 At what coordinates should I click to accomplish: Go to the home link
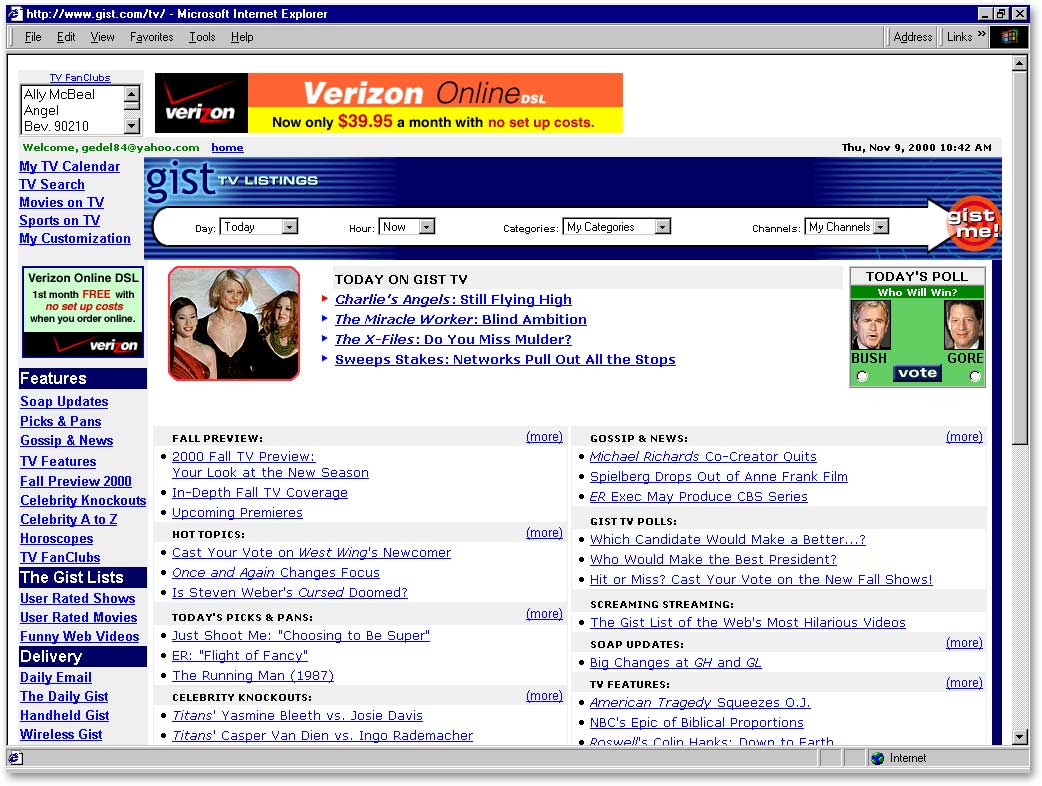pos(227,147)
